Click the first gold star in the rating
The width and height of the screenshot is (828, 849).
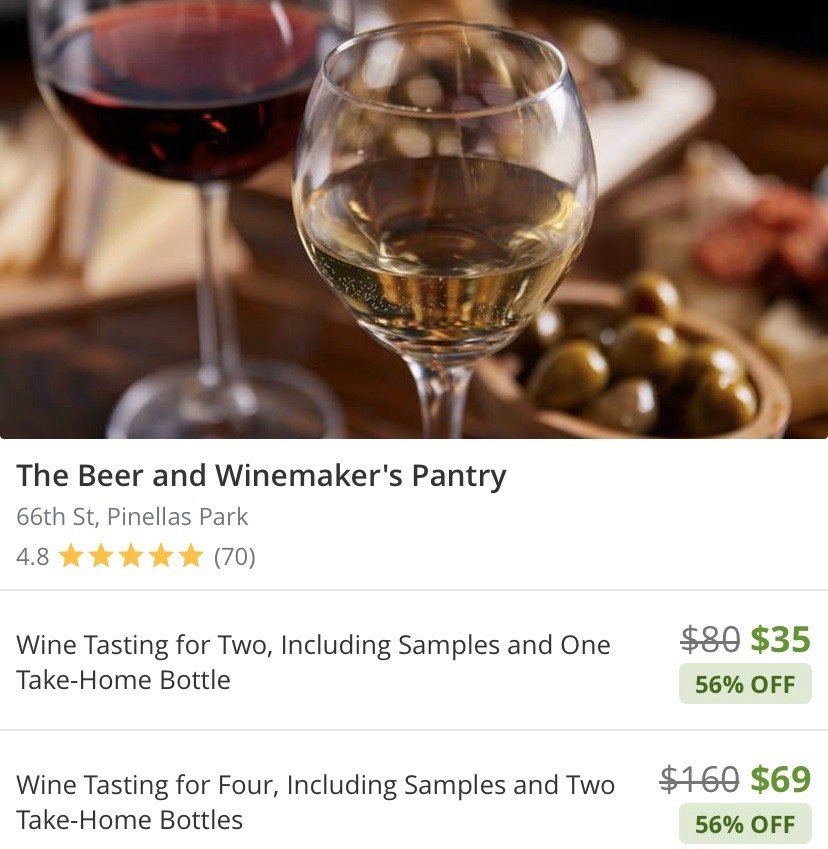72,555
